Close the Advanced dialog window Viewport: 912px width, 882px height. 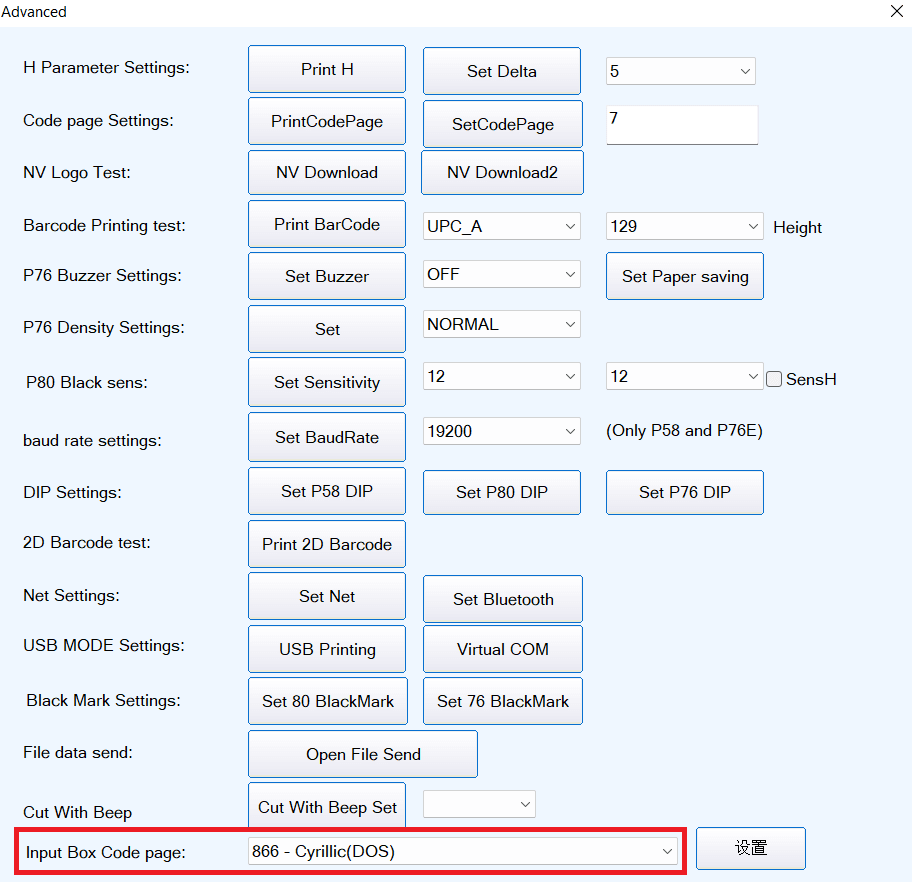[895, 12]
